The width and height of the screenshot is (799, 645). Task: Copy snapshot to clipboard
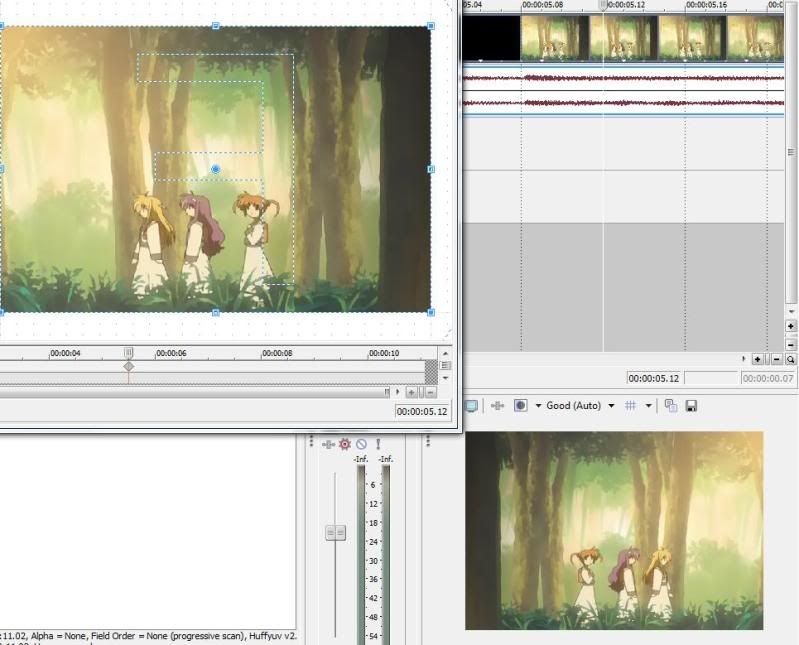671,406
